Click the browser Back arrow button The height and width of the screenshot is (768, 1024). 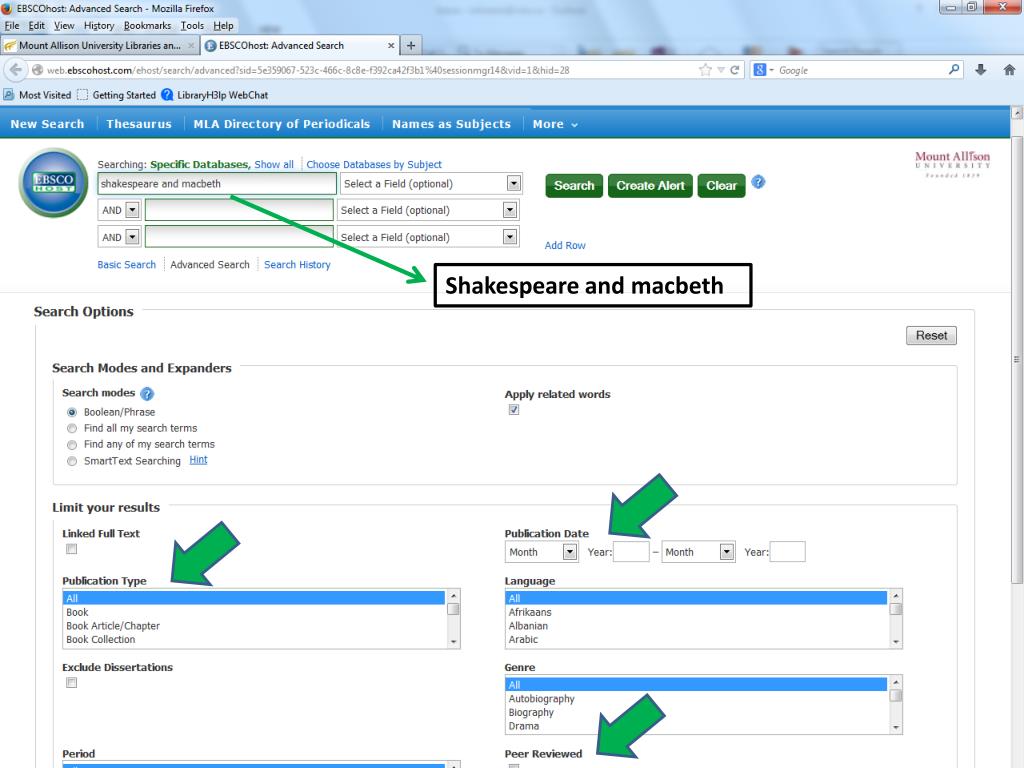pos(16,70)
